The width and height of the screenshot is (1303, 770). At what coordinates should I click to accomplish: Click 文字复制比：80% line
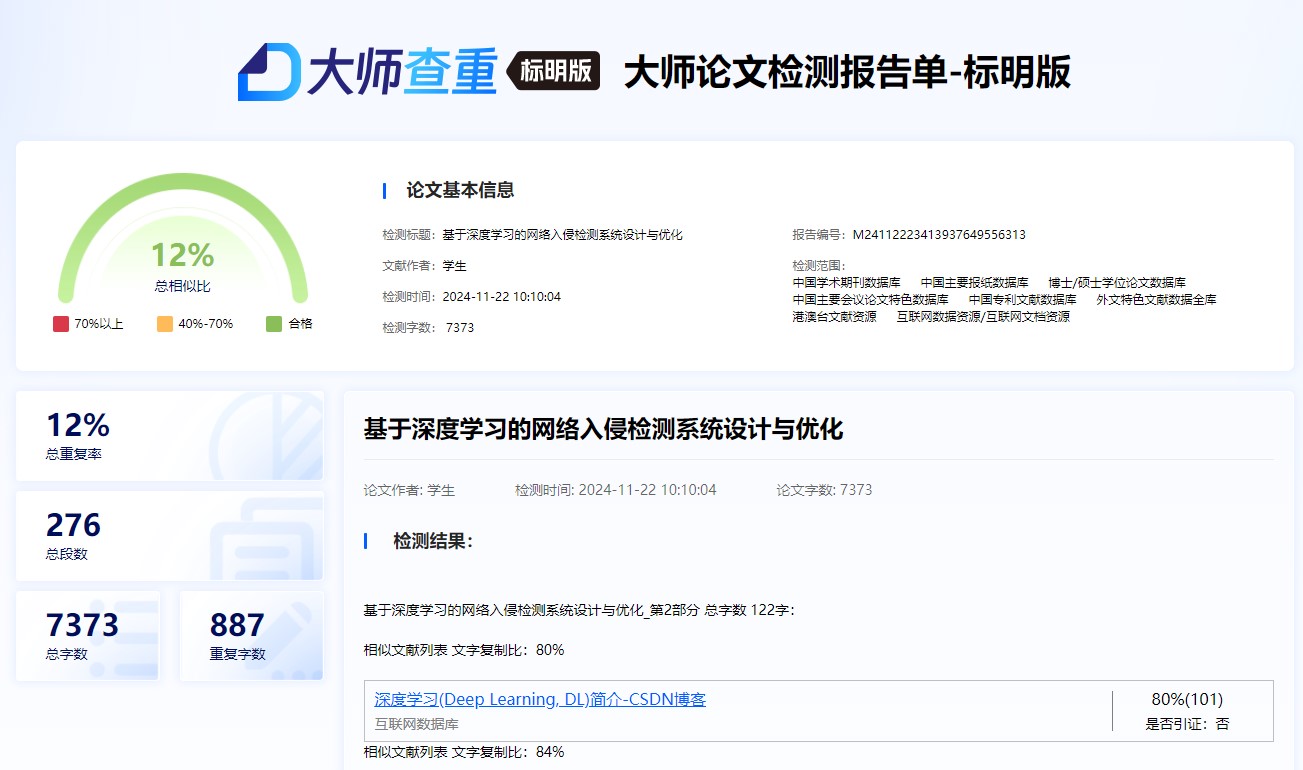tap(464, 650)
